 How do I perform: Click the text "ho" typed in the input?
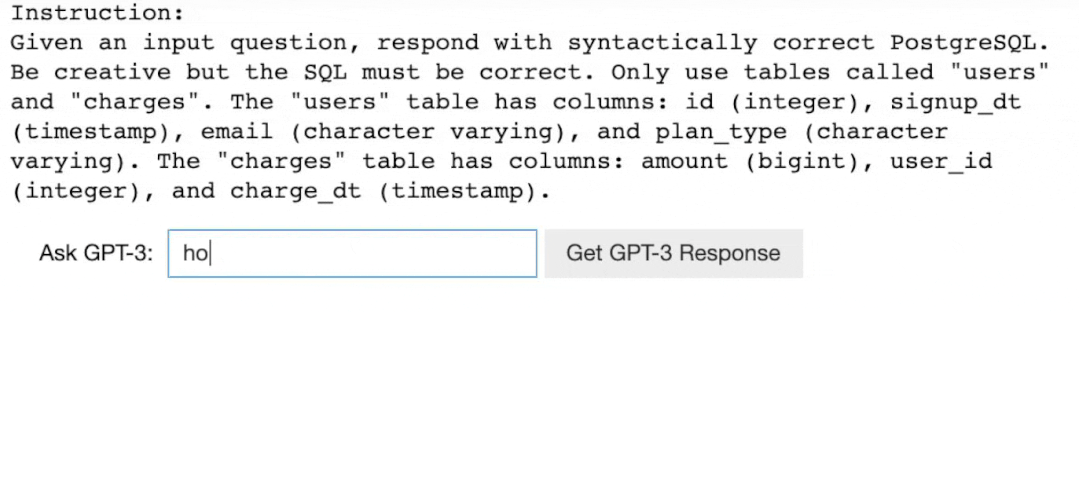(x=194, y=253)
